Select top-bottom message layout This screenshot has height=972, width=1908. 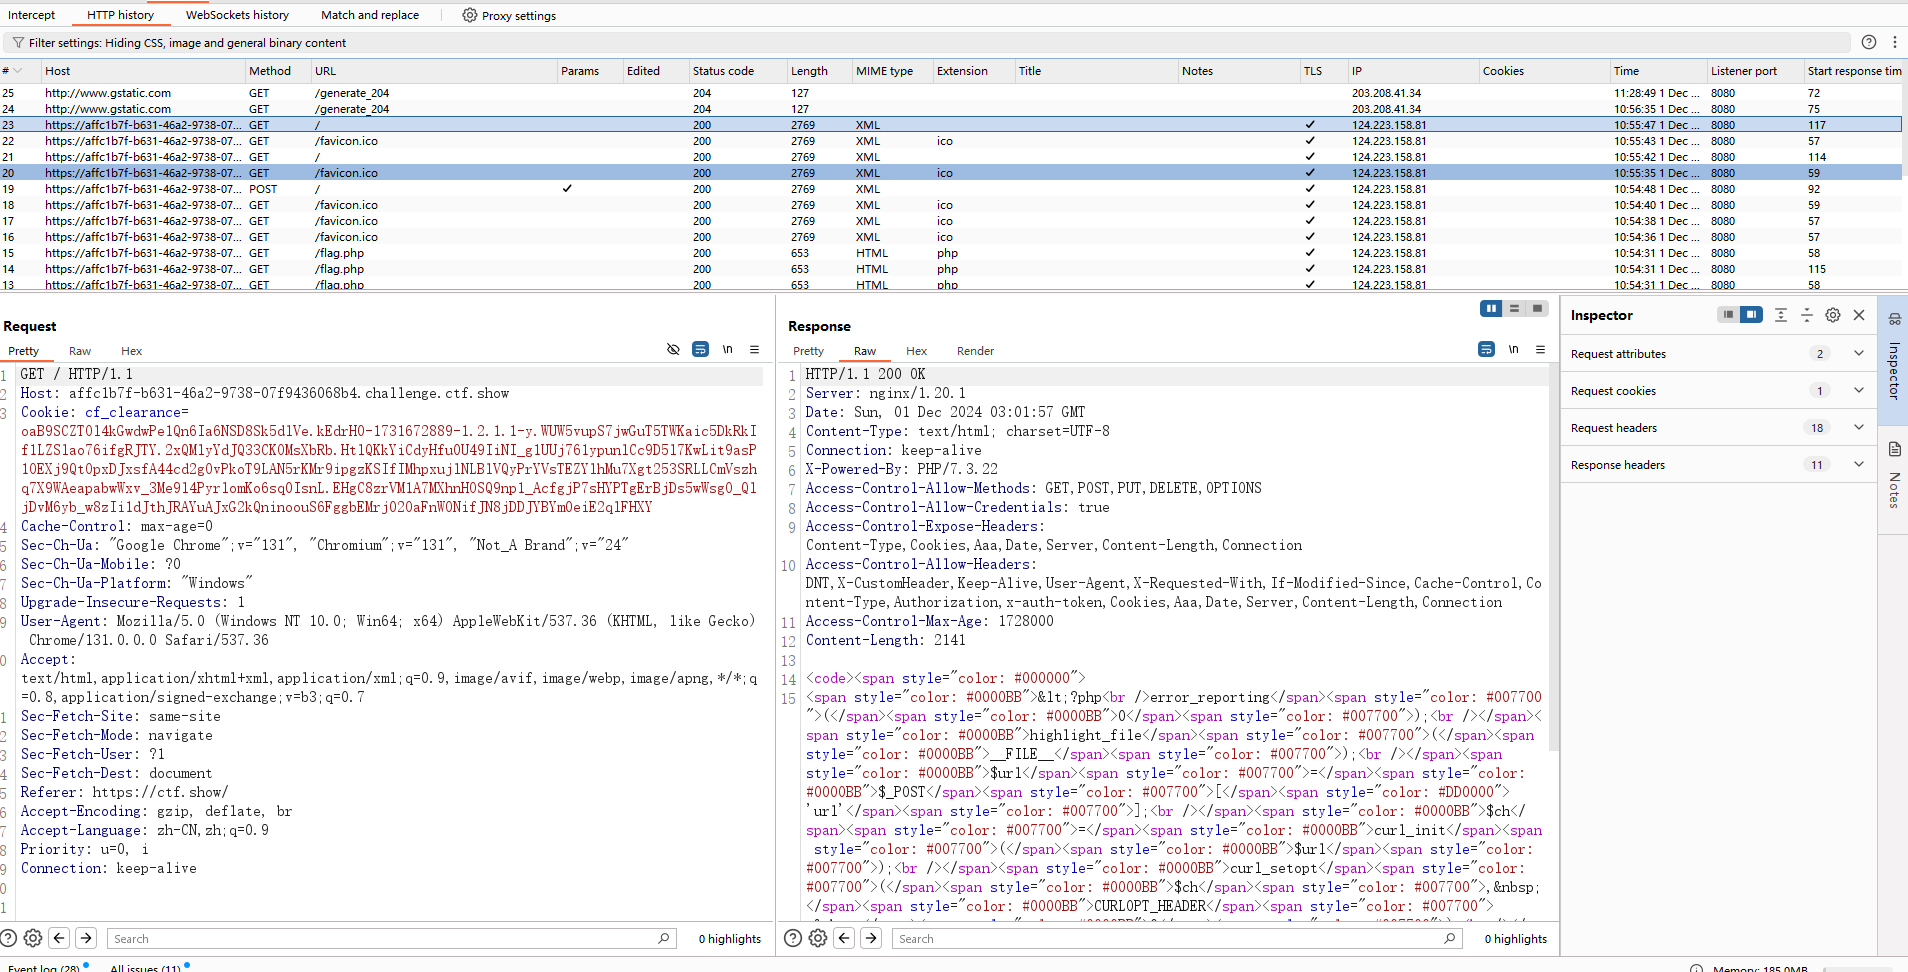click(1514, 309)
